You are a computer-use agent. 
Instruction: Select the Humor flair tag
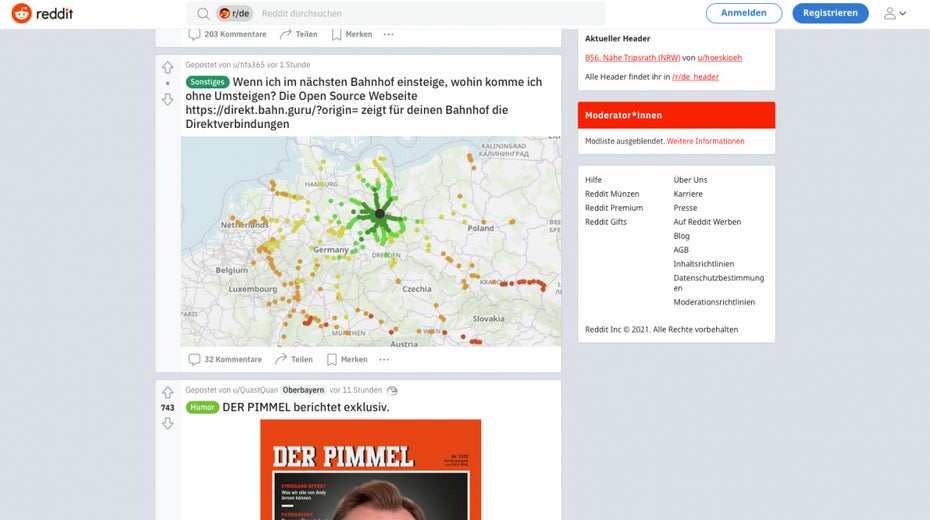click(x=202, y=407)
